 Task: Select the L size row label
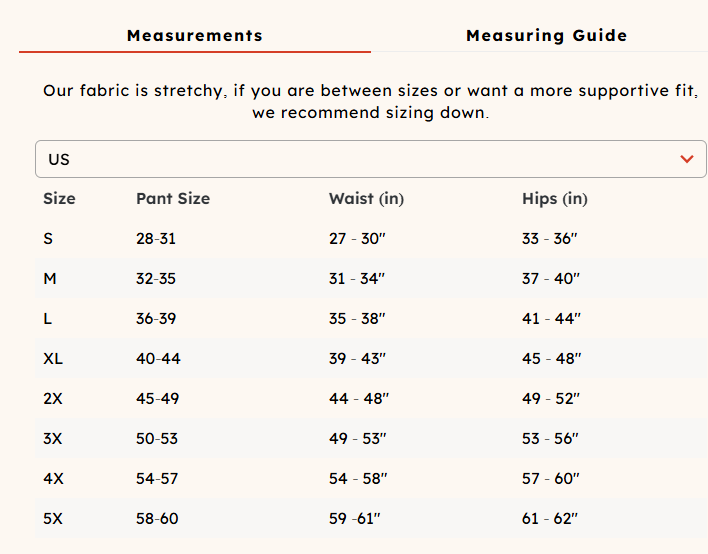click(48, 319)
